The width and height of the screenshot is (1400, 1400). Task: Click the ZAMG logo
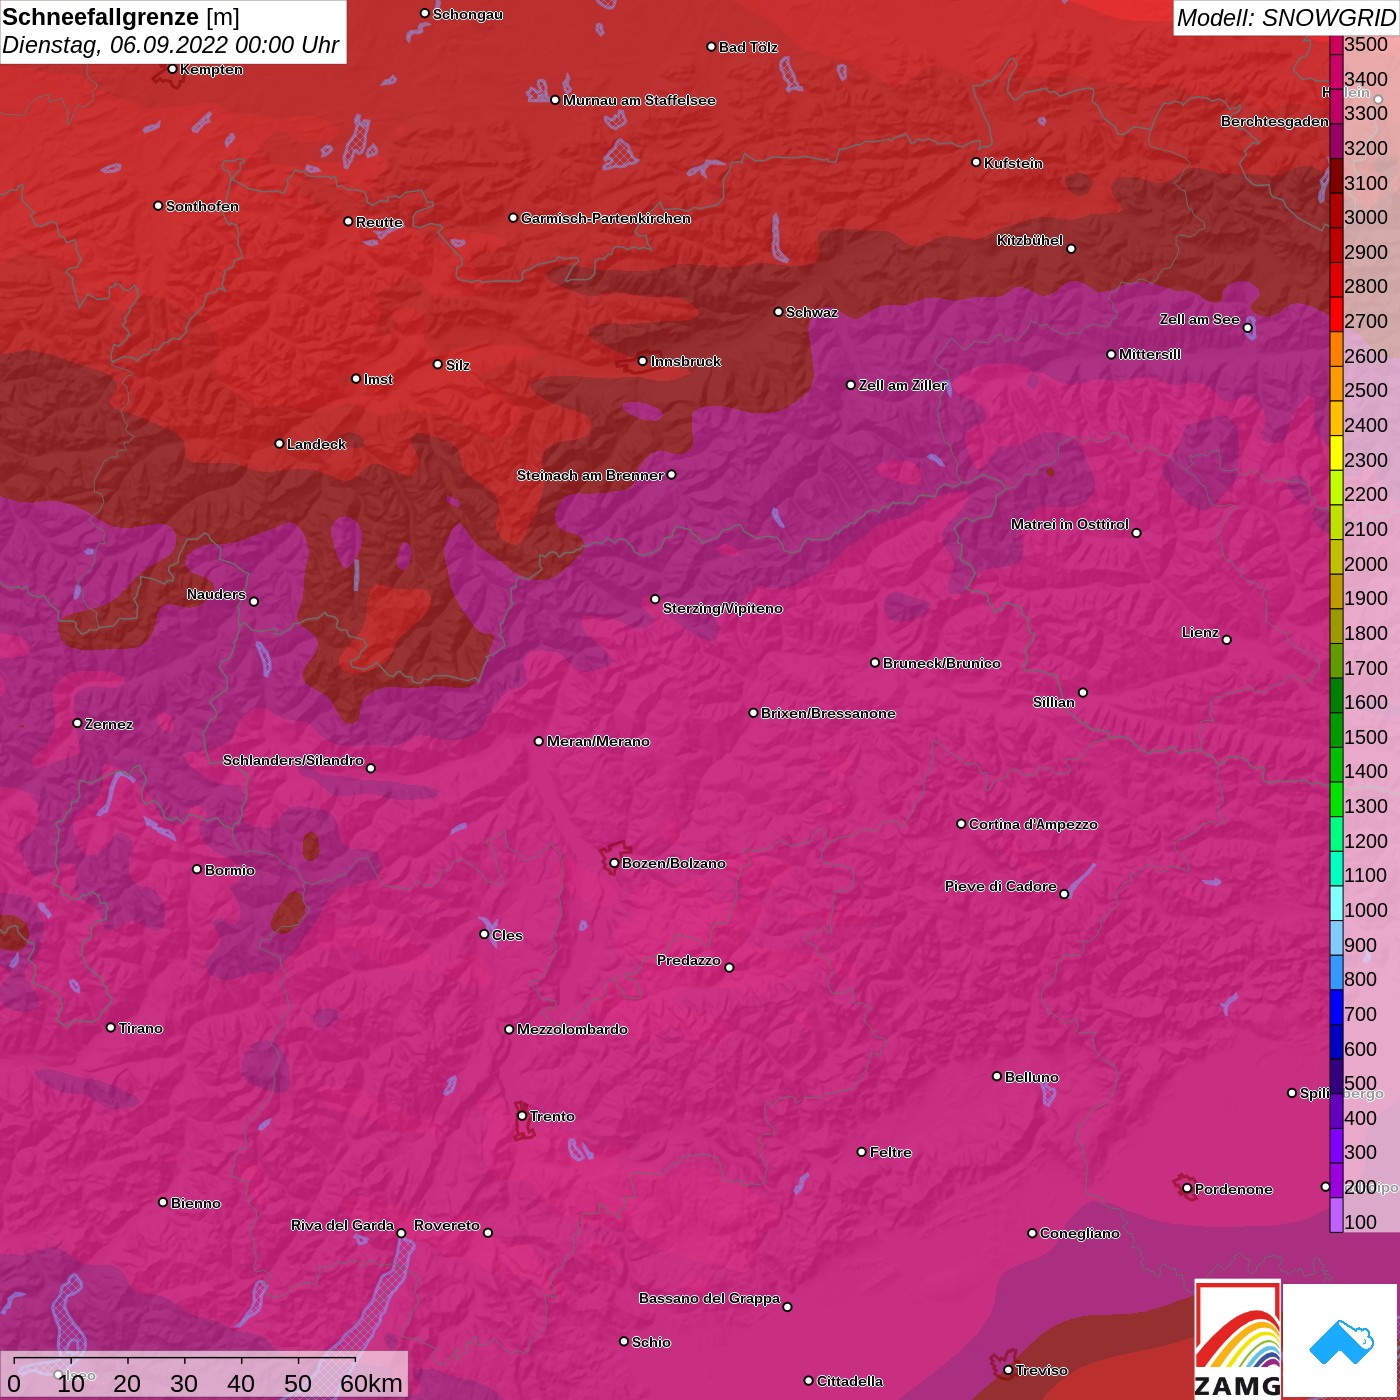[1237, 1340]
